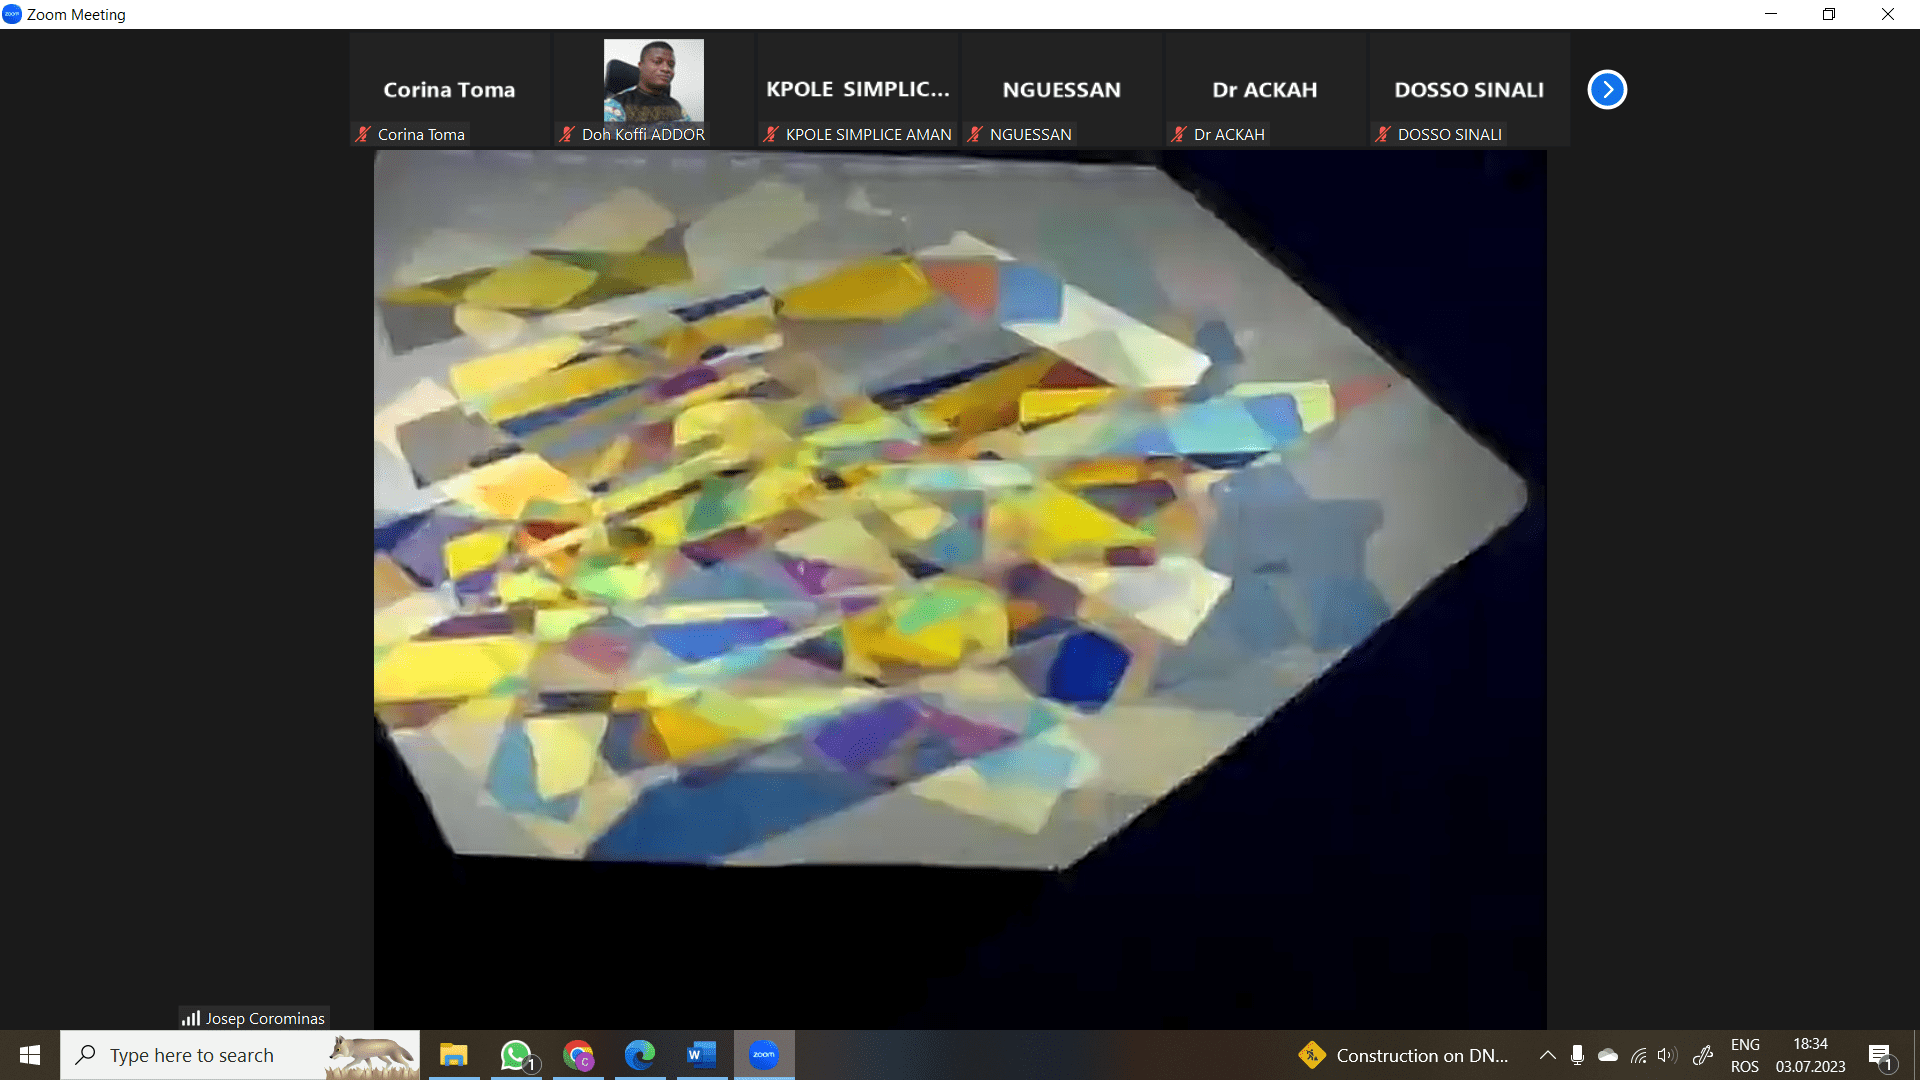Click muted mic icon for KPOLE SIMPLICE AMAN
The width and height of the screenshot is (1920, 1080).
click(771, 134)
